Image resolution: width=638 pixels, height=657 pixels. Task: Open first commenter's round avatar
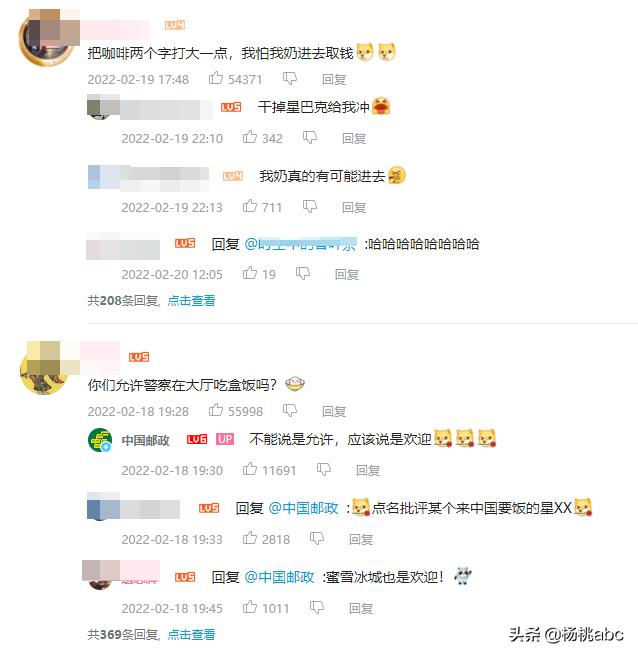point(45,39)
